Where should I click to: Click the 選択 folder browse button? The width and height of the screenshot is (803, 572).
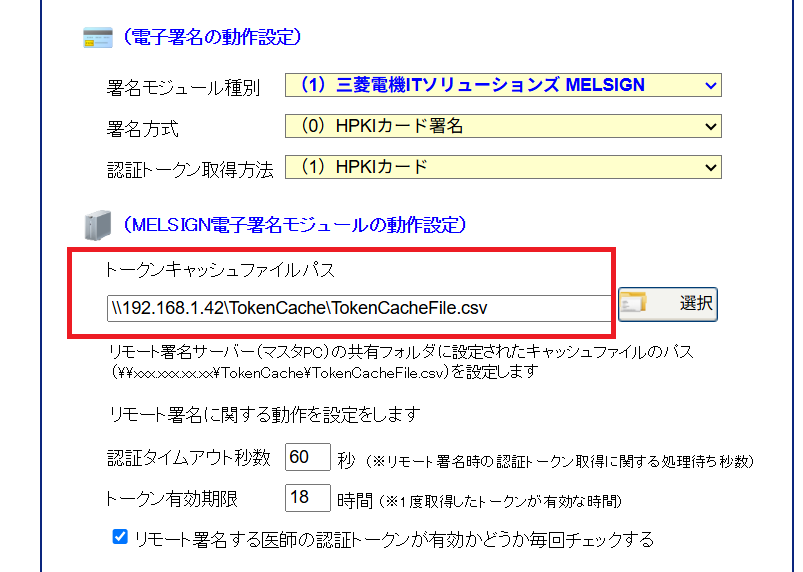click(x=668, y=304)
